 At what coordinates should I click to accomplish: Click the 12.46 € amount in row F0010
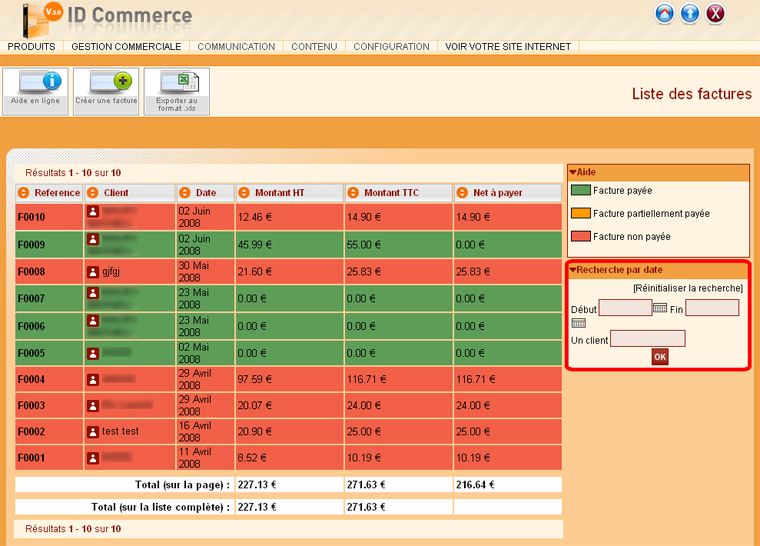pyautogui.click(x=254, y=217)
